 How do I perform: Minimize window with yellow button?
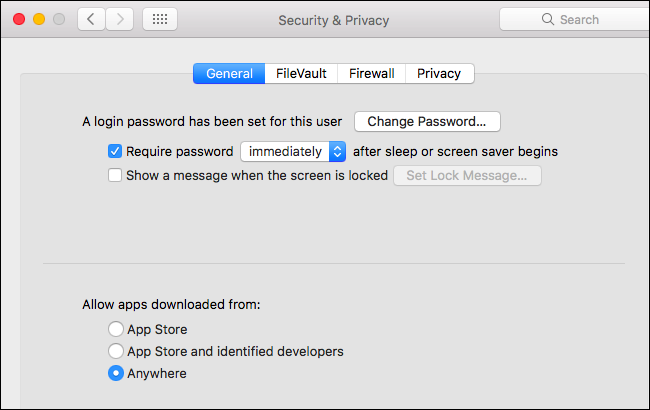40,20
